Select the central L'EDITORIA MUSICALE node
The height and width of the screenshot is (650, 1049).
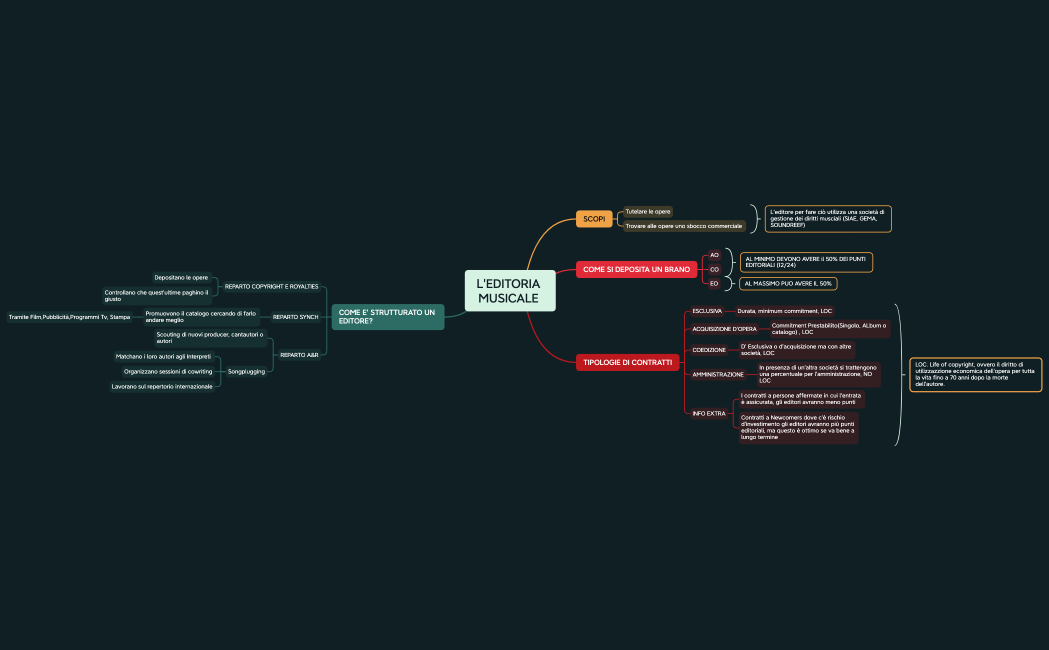[x=508, y=291]
